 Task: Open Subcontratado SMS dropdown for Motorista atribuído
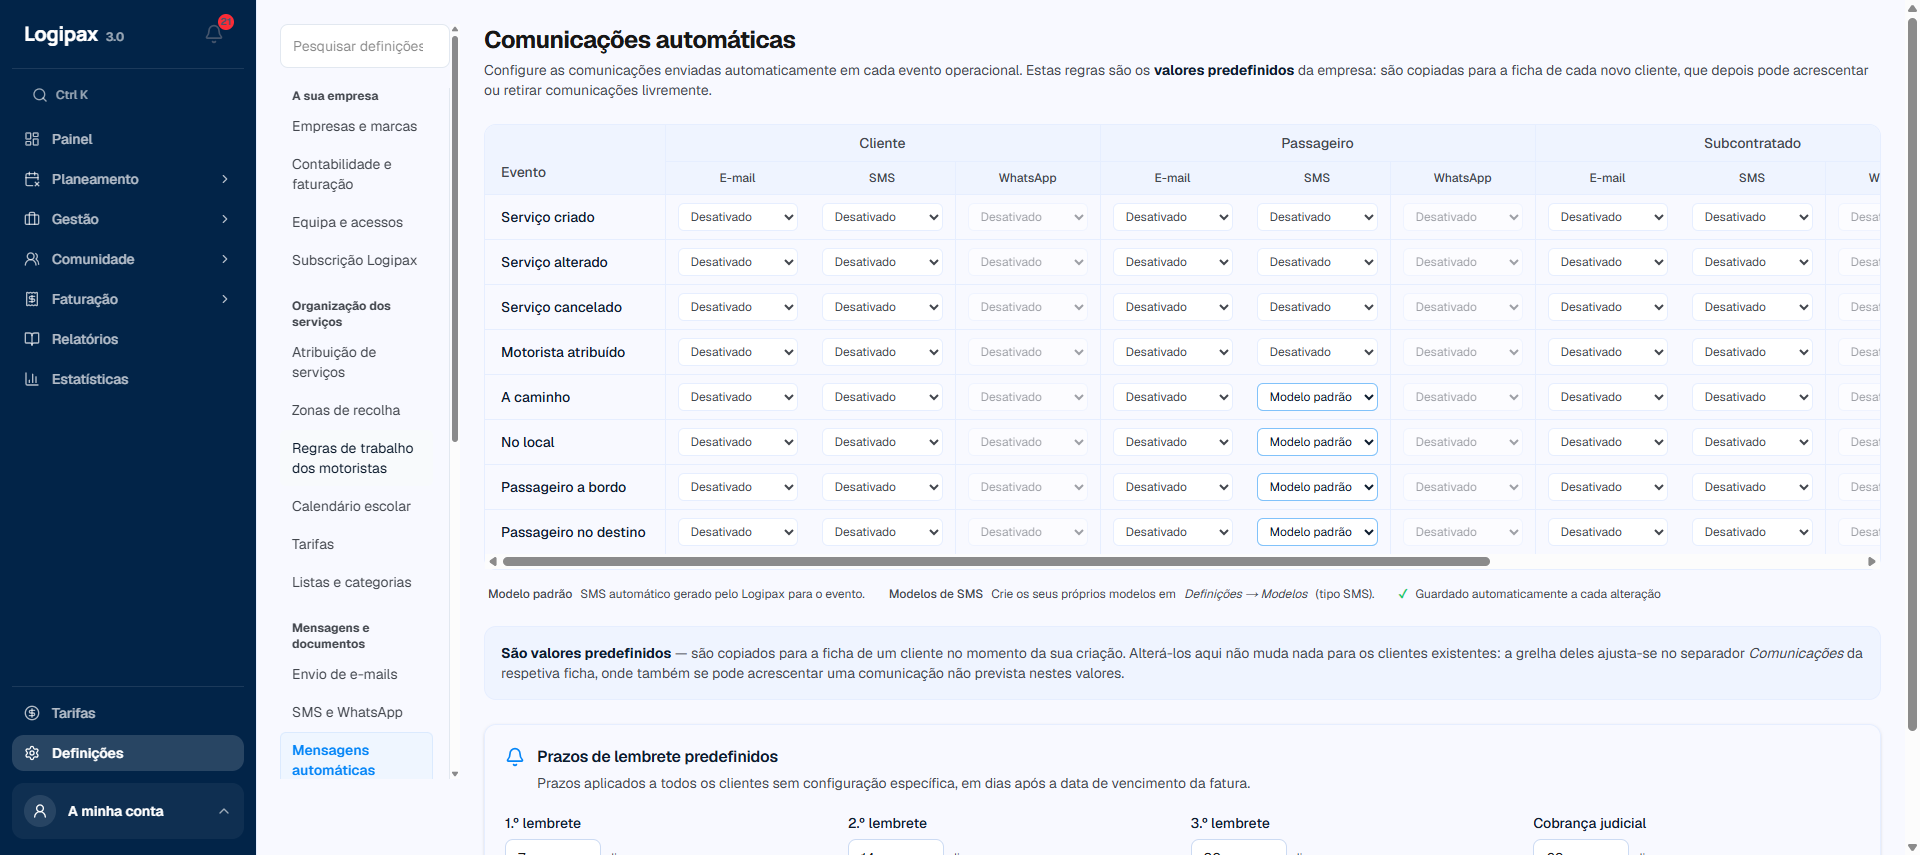pyautogui.click(x=1752, y=352)
